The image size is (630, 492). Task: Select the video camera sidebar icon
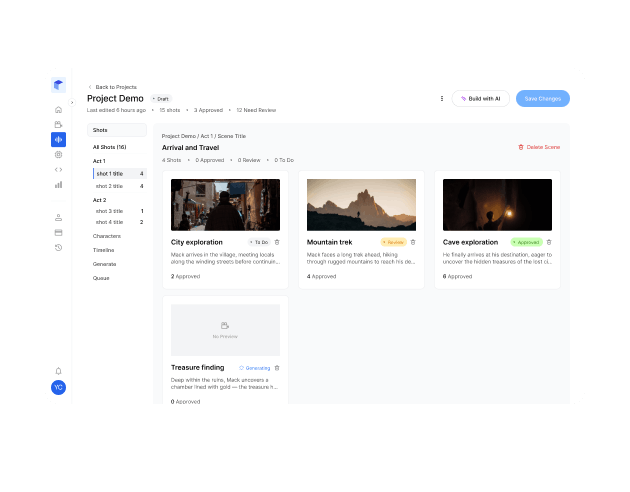58,125
